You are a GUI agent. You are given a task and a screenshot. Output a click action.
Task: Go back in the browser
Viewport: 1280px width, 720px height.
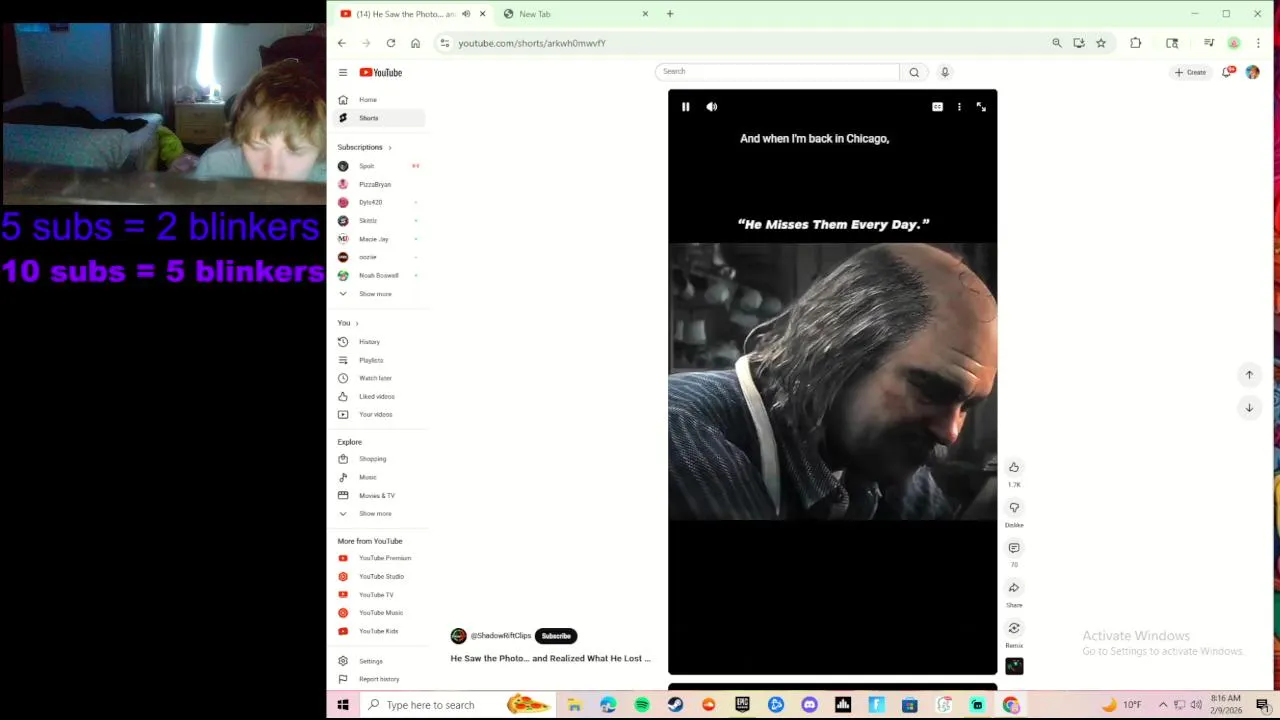[342, 43]
